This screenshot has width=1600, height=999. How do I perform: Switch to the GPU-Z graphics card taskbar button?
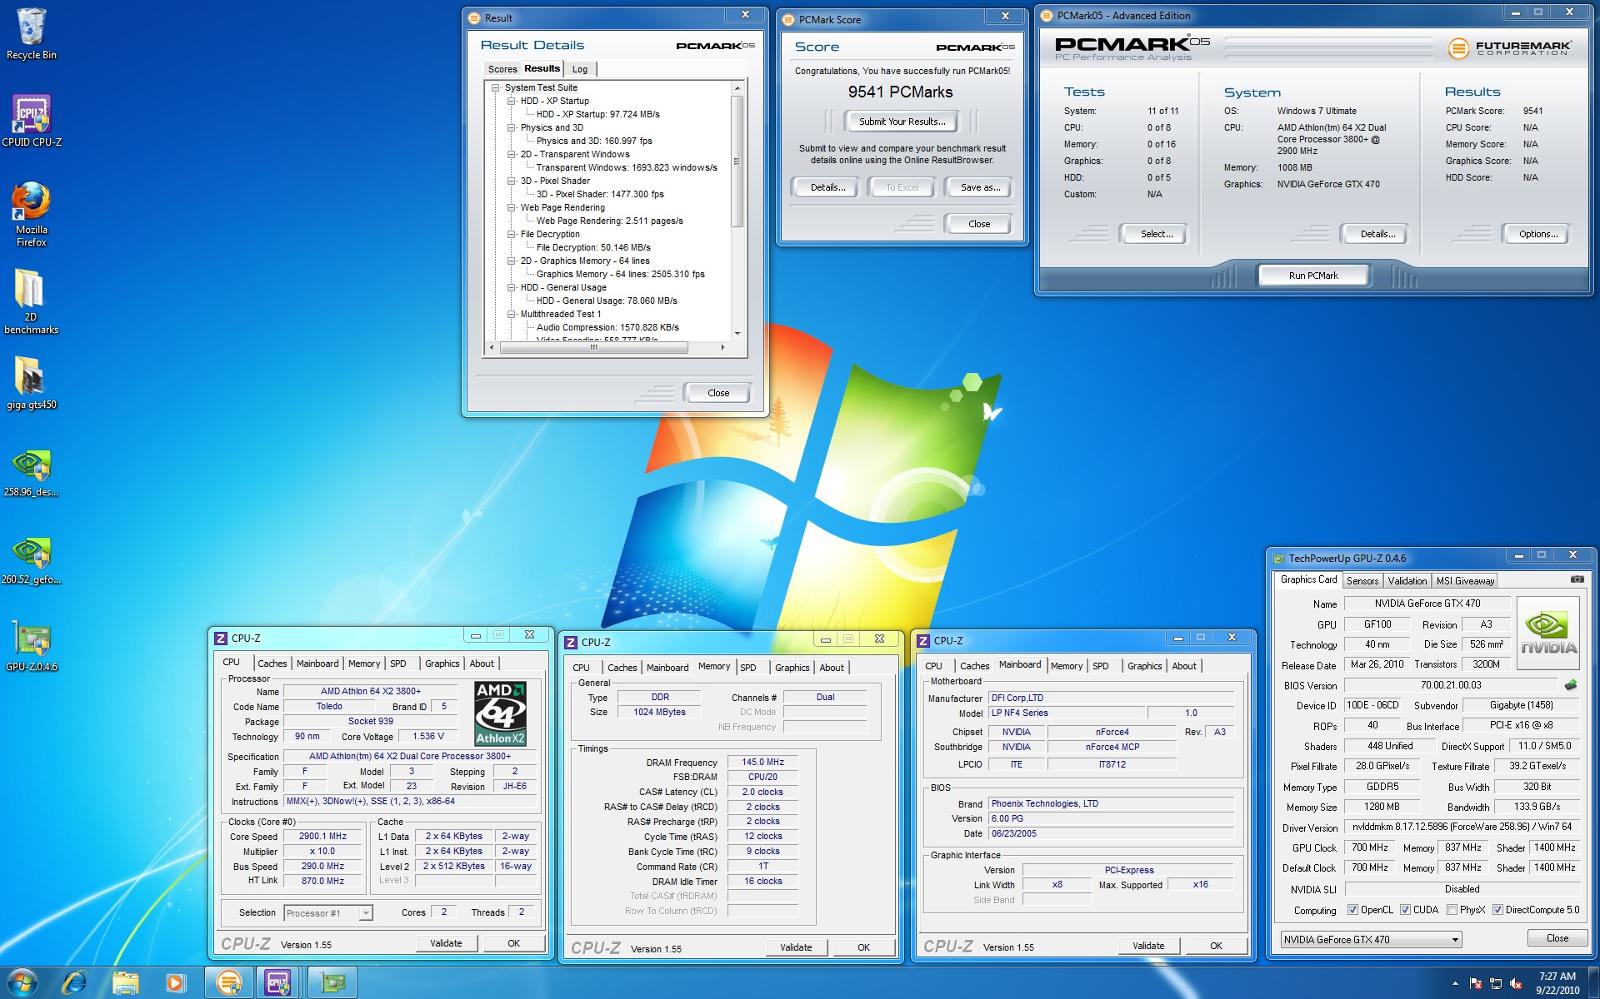coord(333,982)
